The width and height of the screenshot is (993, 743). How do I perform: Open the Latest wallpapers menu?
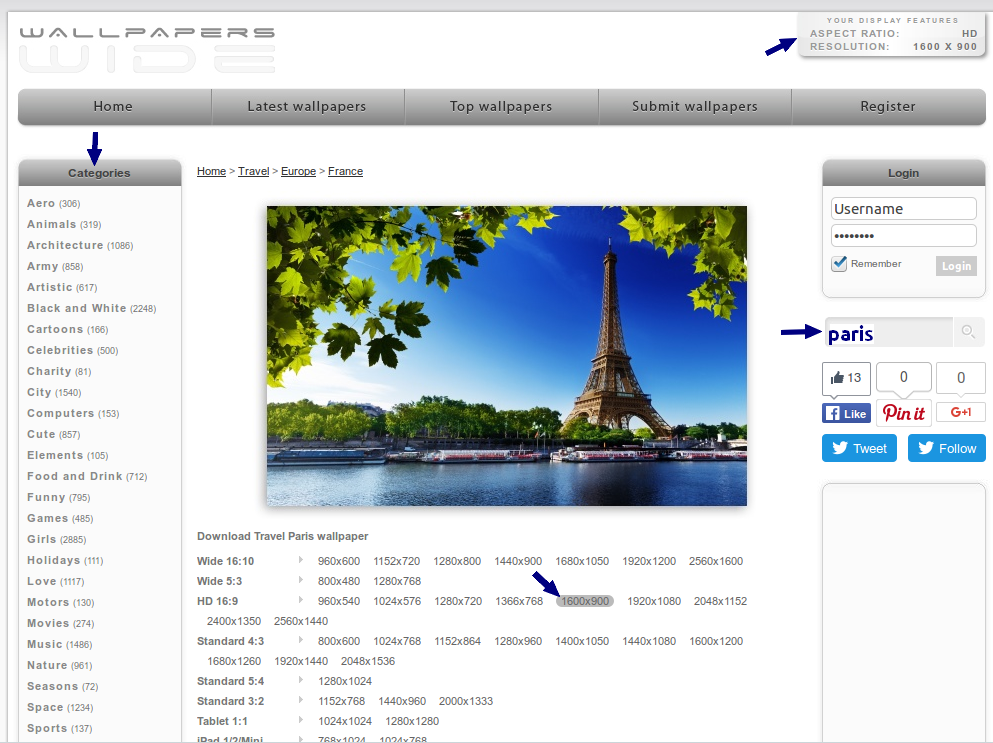(x=307, y=106)
